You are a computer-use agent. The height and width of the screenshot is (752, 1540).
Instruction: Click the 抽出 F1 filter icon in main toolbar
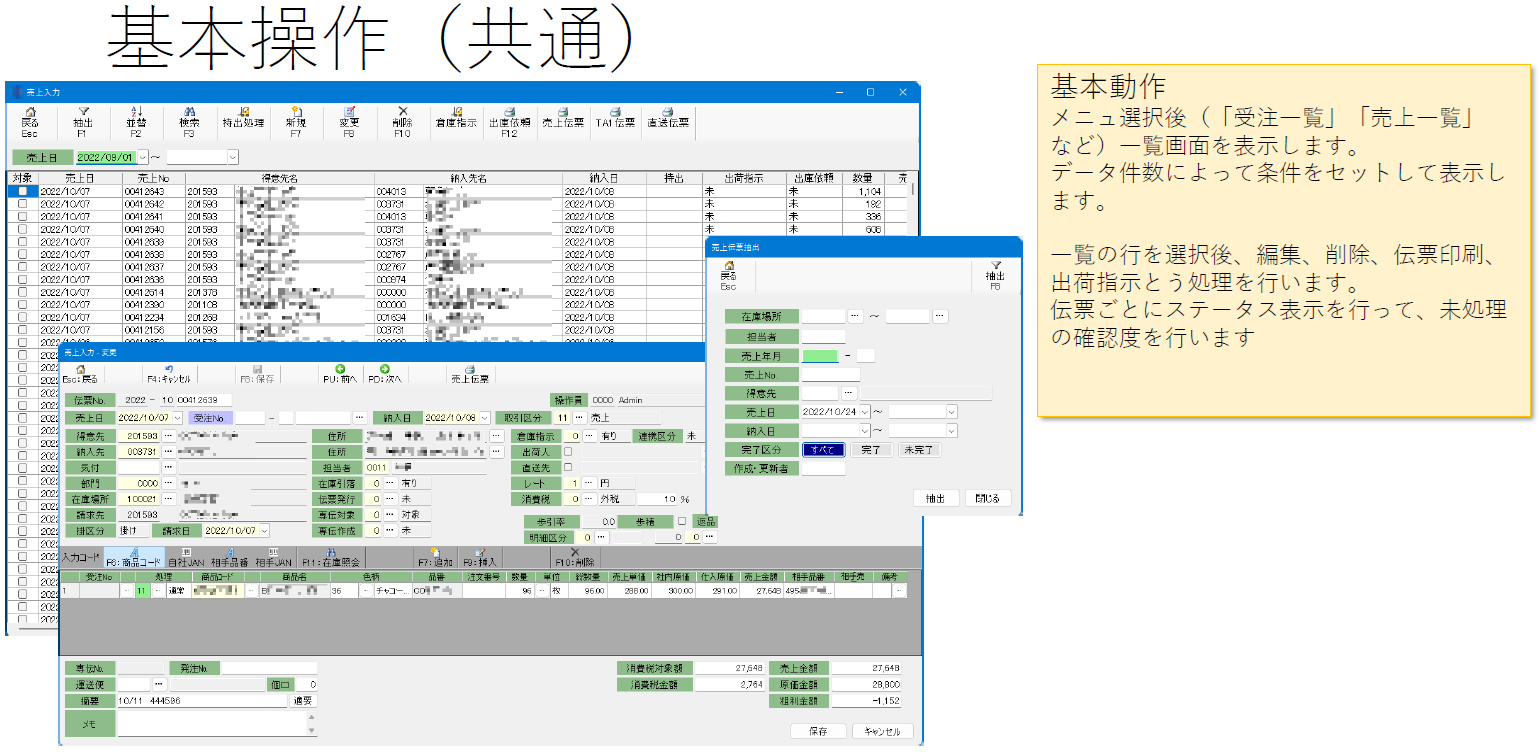pos(83,120)
